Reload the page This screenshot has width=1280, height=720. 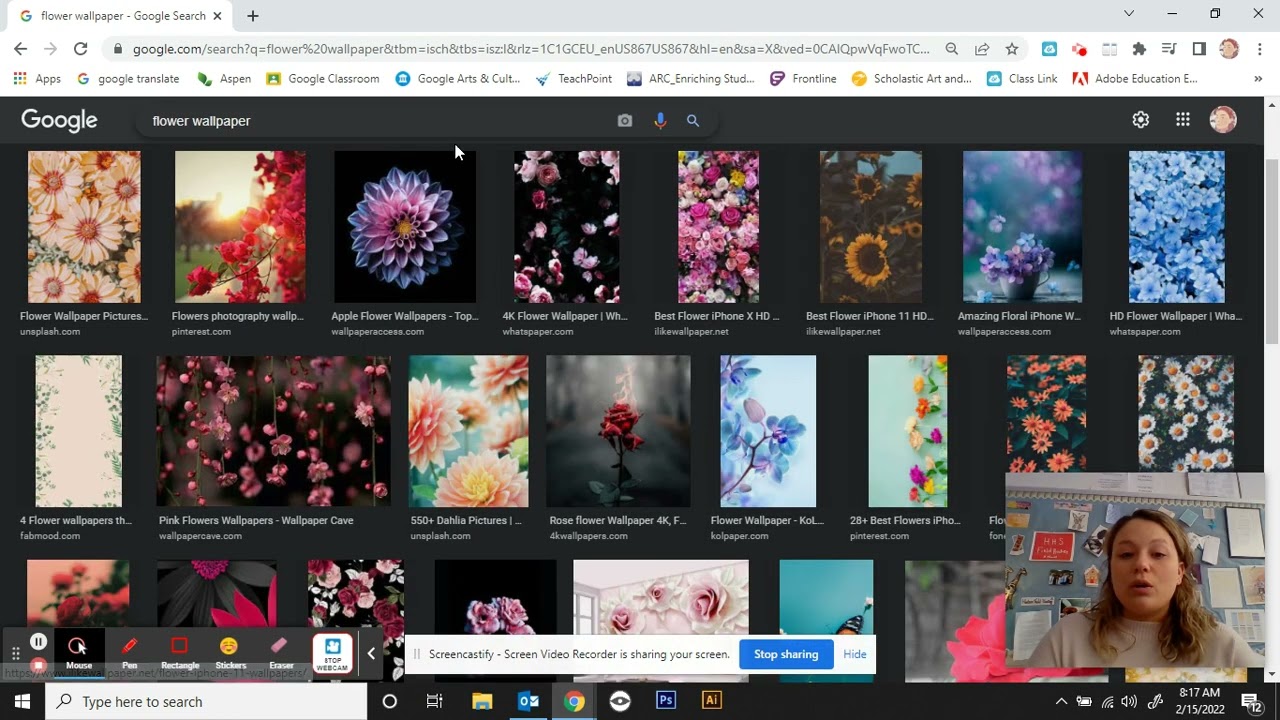tap(81, 49)
